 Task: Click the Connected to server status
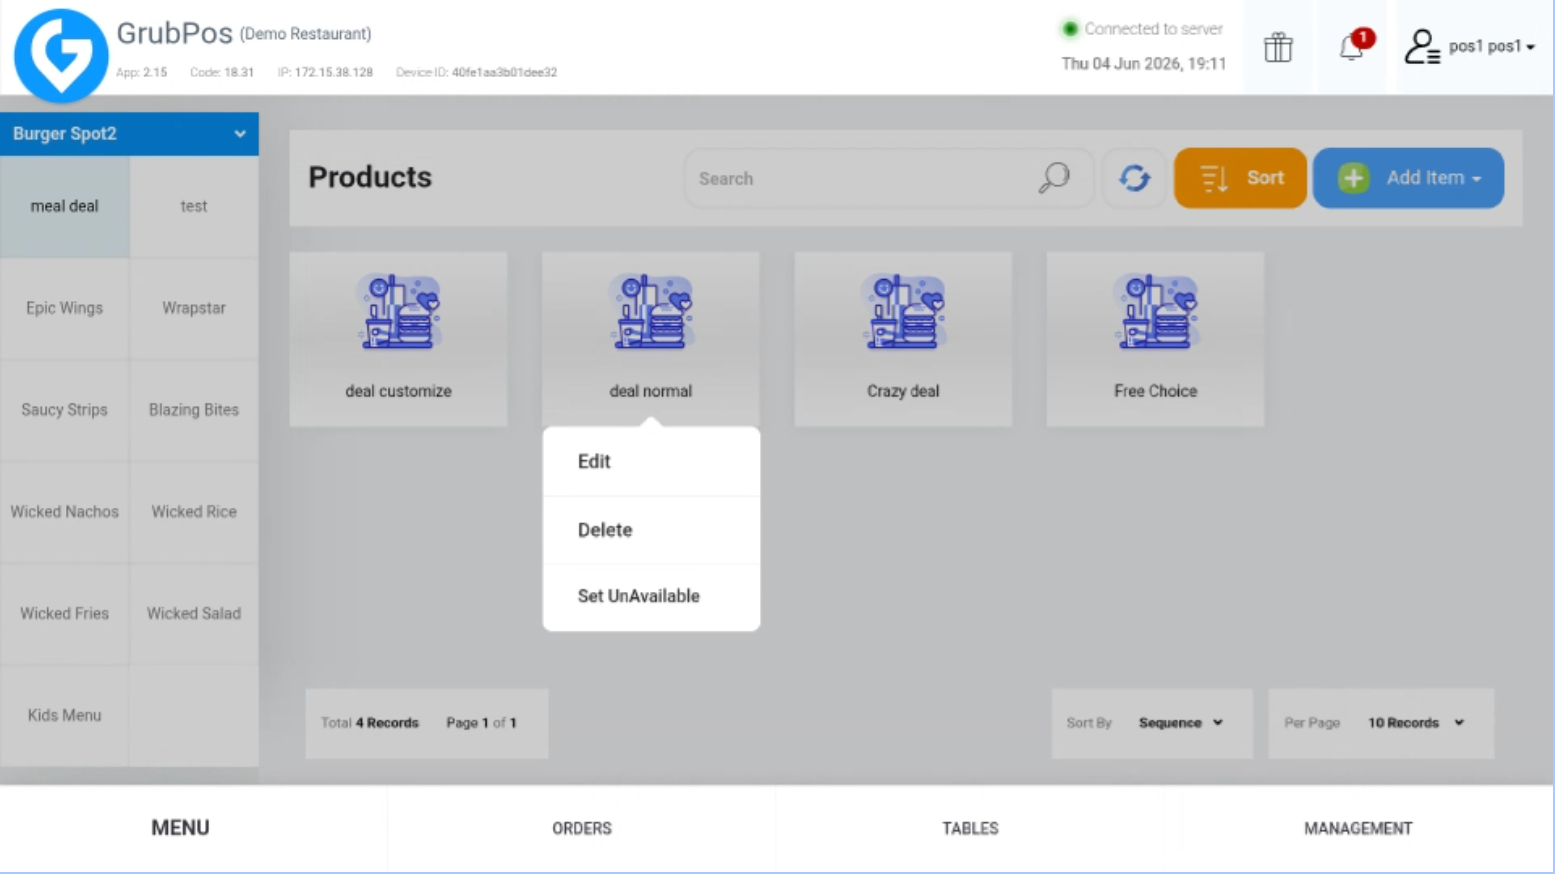pos(1143,29)
